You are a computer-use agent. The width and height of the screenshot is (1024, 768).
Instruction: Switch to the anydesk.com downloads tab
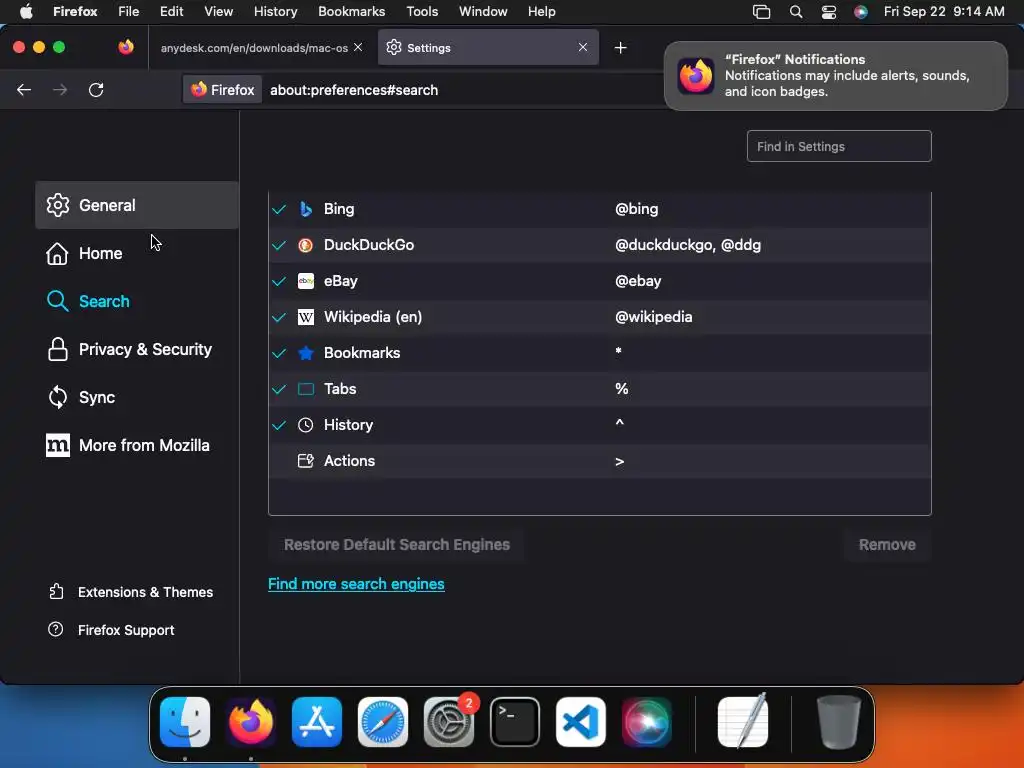coord(254,48)
